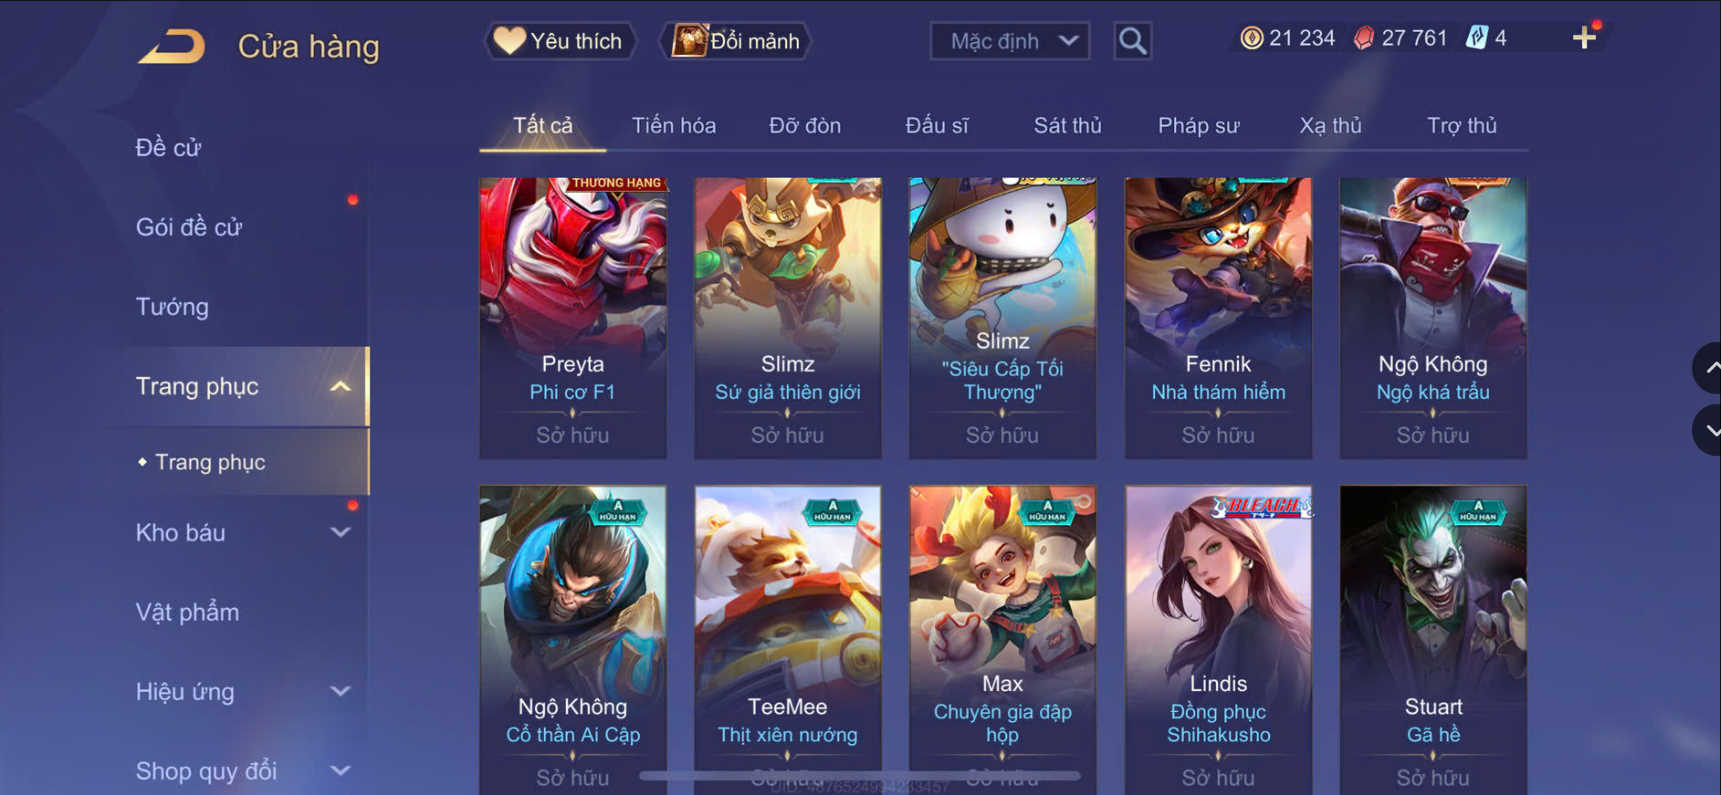Screen dimensions: 1721x795
Task: Open the magnifier search icon
Action: tap(1132, 41)
